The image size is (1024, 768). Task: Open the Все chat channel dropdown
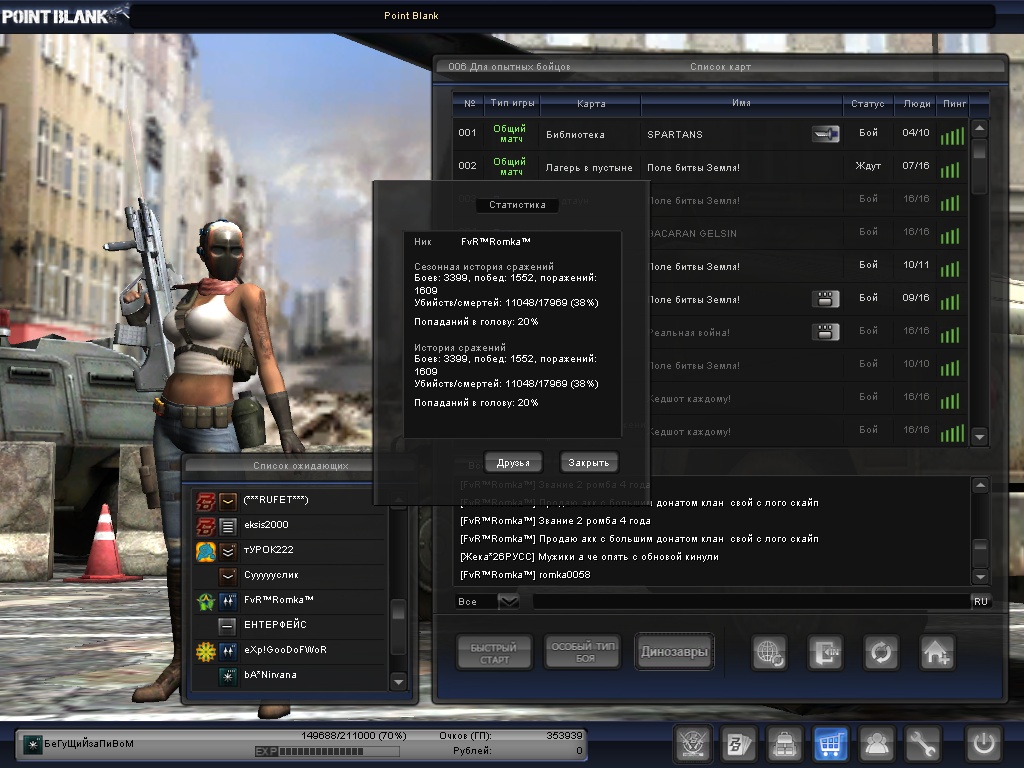(x=509, y=601)
